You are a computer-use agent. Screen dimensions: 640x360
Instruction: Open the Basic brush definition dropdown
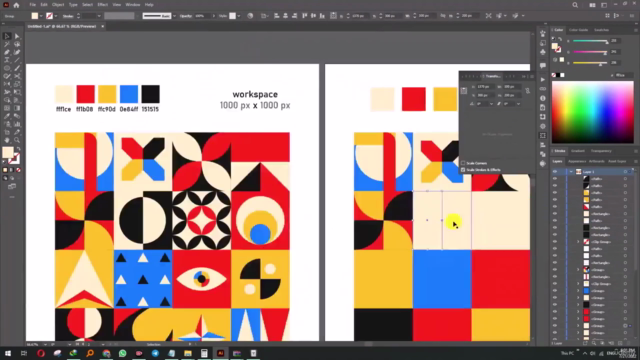(x=174, y=16)
